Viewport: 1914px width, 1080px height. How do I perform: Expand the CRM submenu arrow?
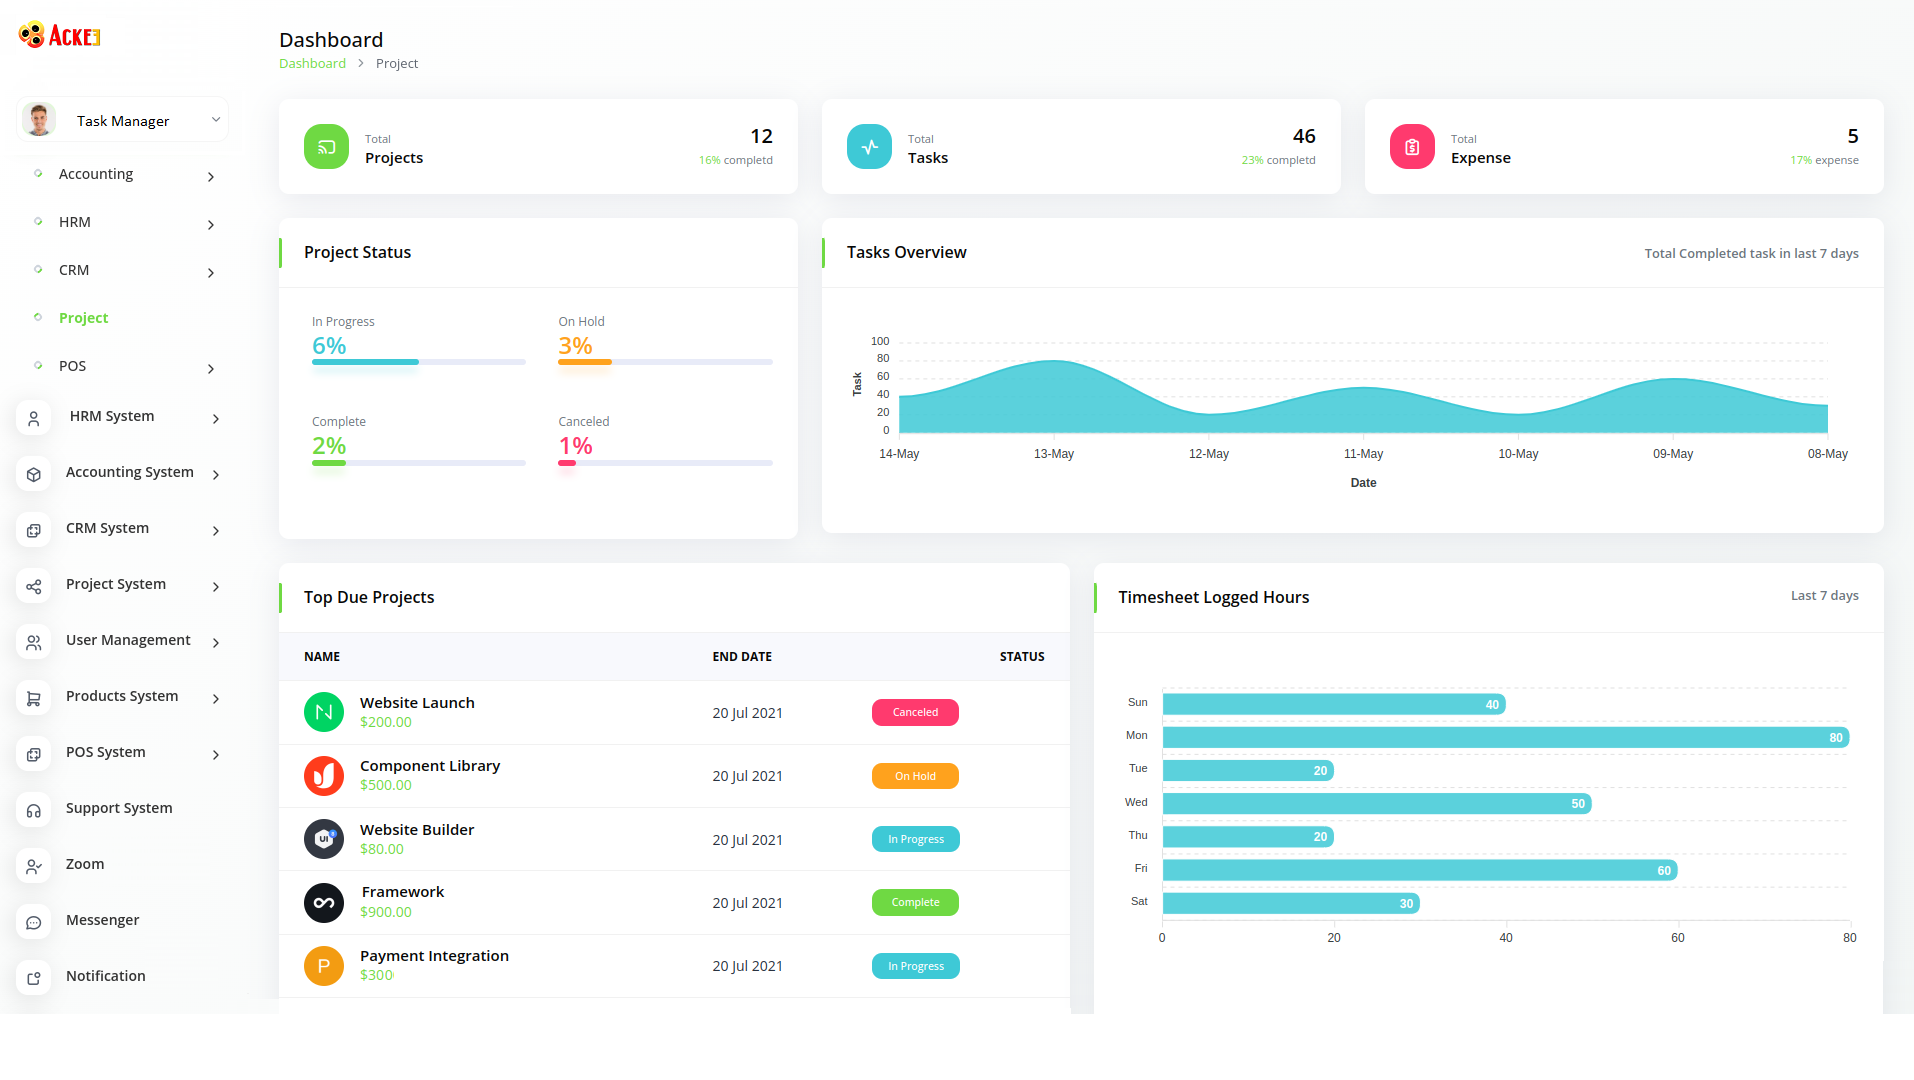211,272
